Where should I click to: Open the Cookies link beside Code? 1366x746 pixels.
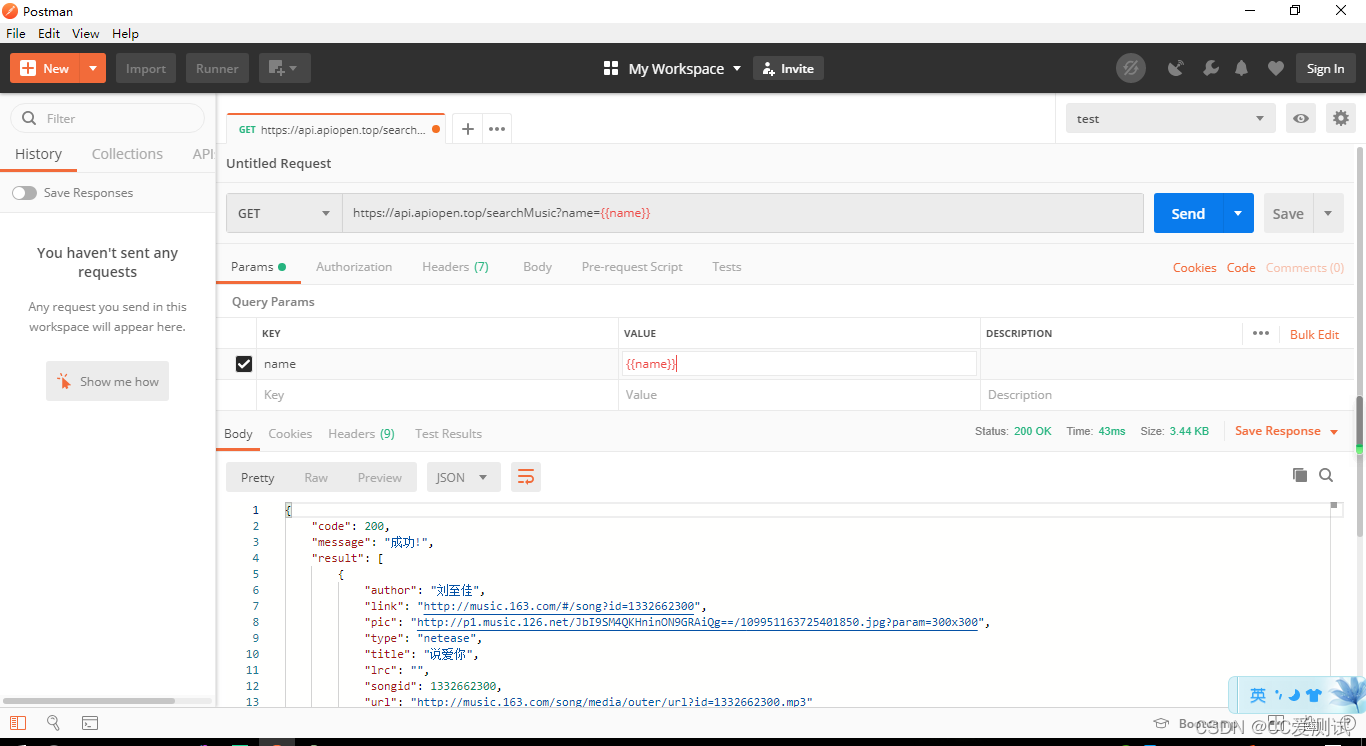pos(1194,267)
